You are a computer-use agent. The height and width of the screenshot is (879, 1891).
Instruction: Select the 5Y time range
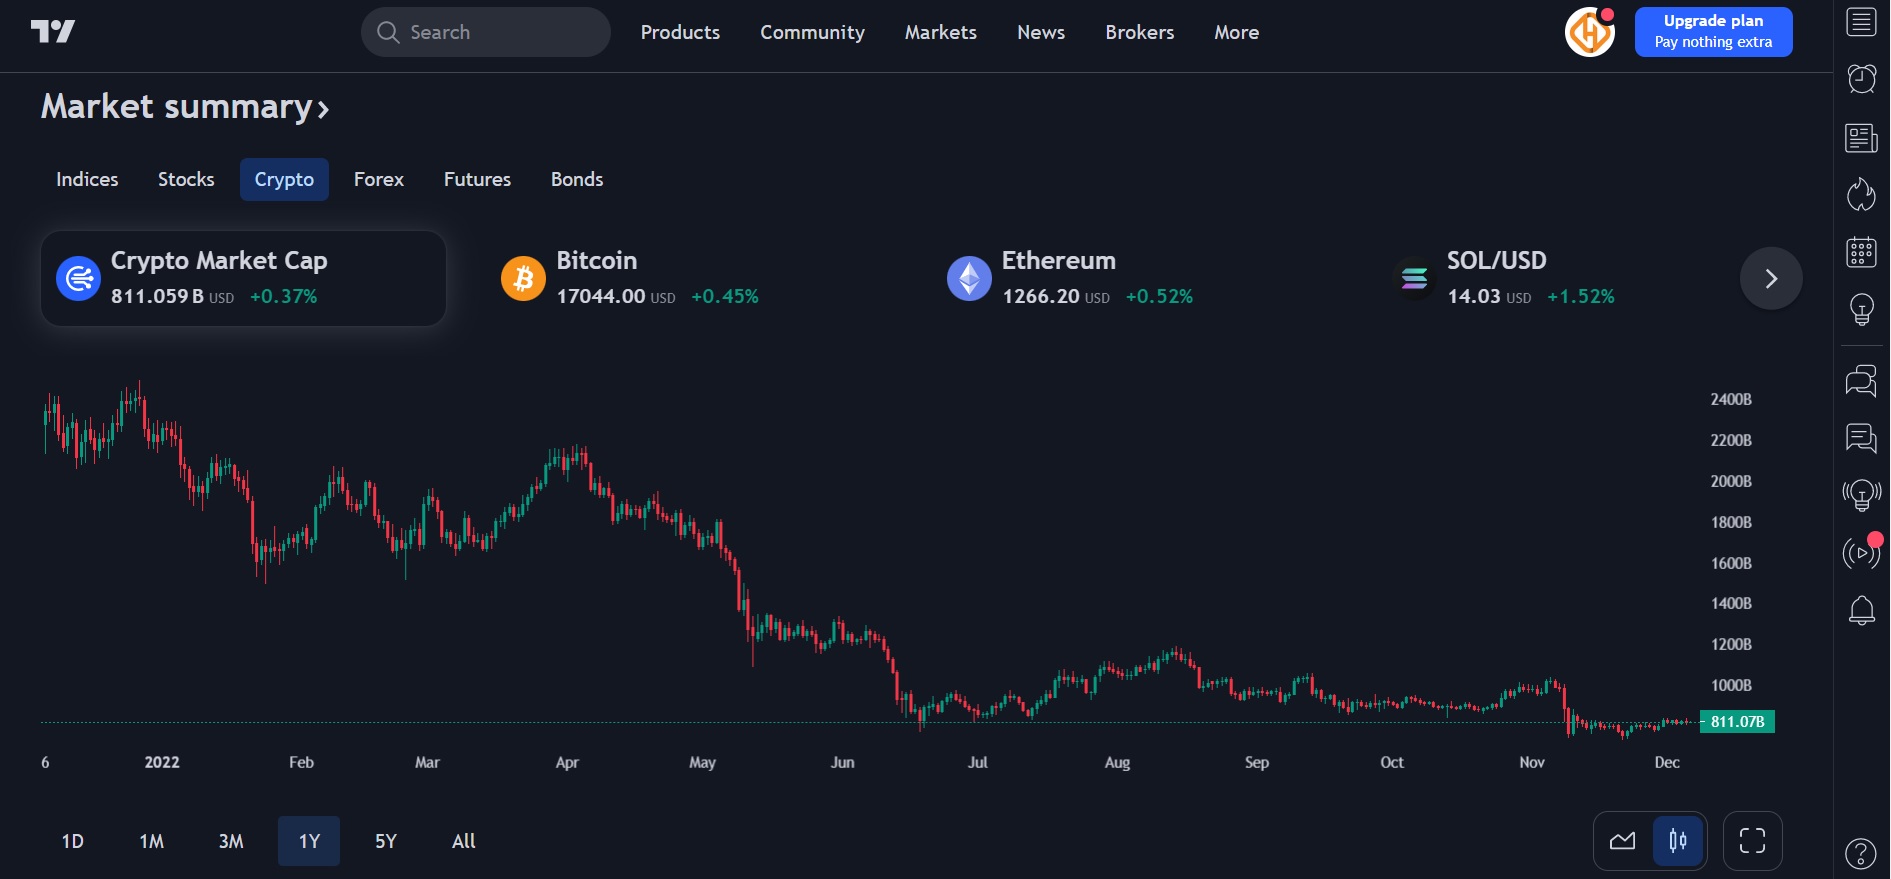pyautogui.click(x=386, y=841)
